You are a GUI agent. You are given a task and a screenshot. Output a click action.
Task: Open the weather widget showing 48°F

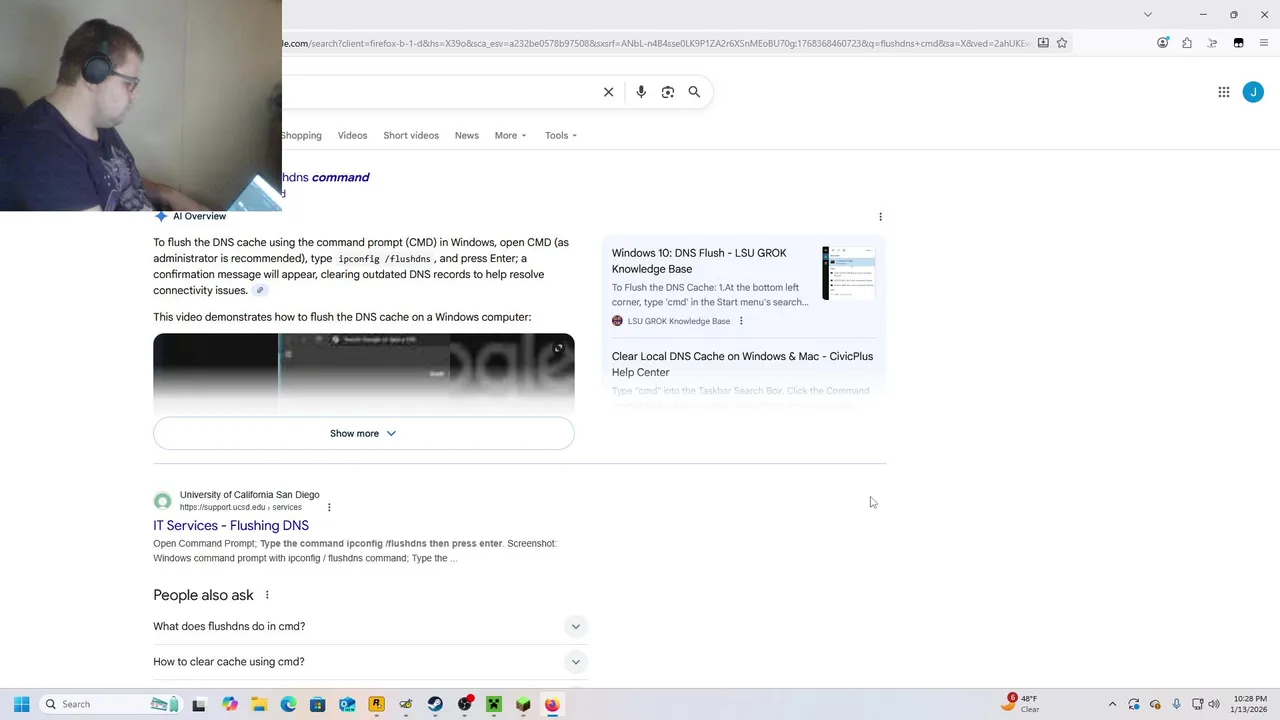click(x=1022, y=704)
